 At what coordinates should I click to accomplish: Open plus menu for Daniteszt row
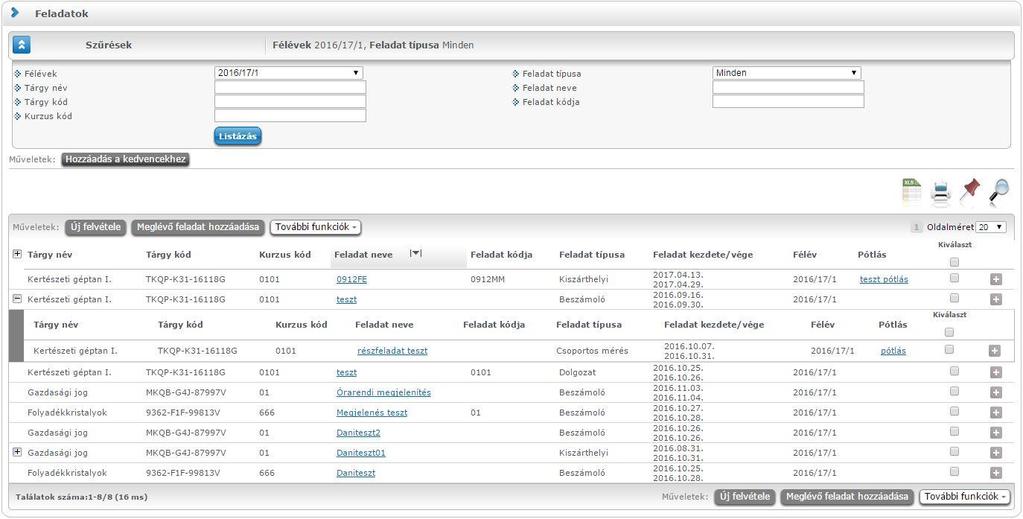(996, 473)
